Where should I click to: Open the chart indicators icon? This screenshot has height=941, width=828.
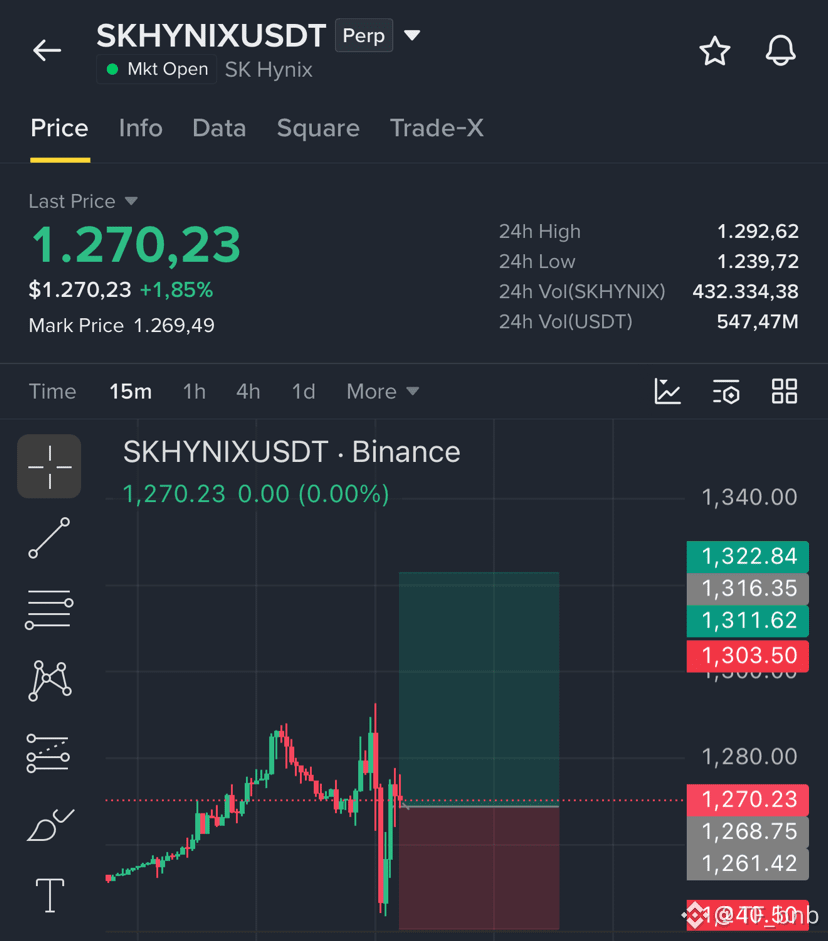tap(667, 391)
